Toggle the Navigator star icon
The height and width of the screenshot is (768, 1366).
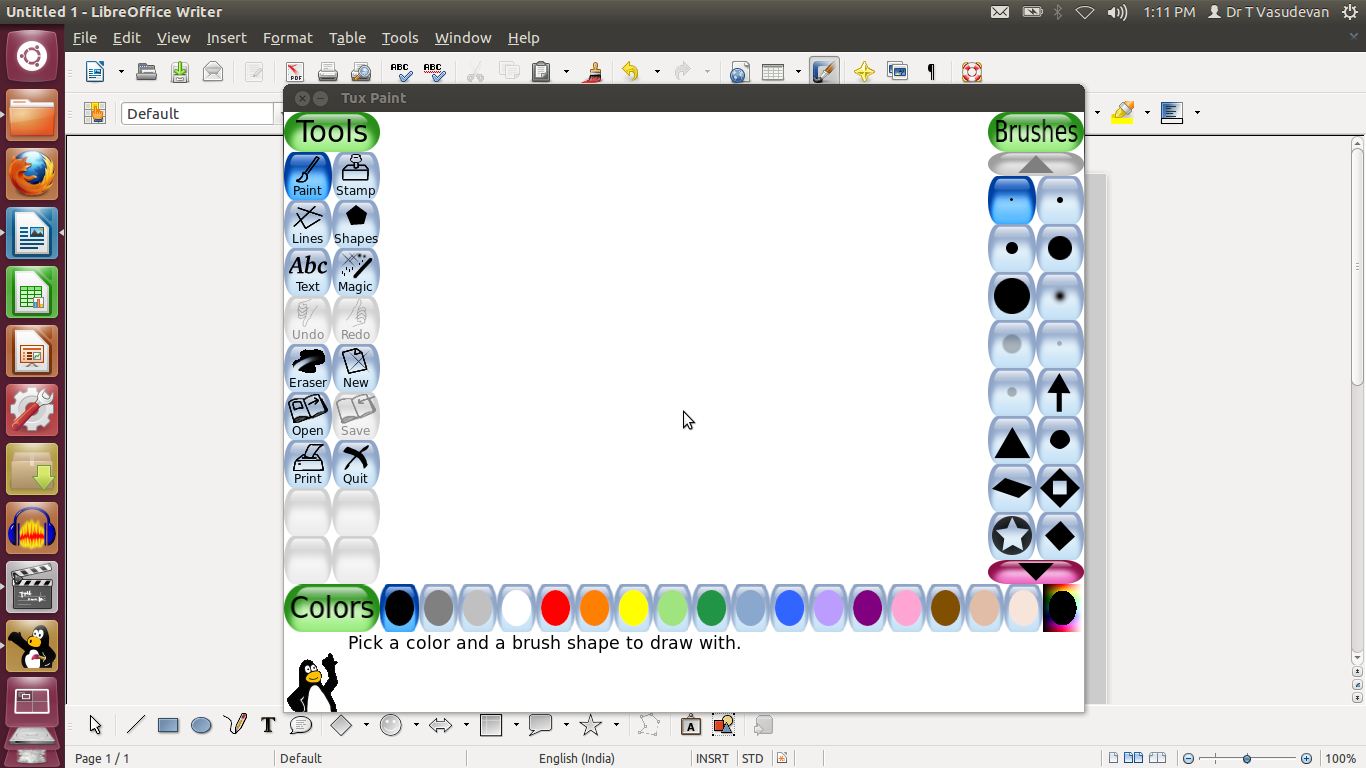pos(865,72)
